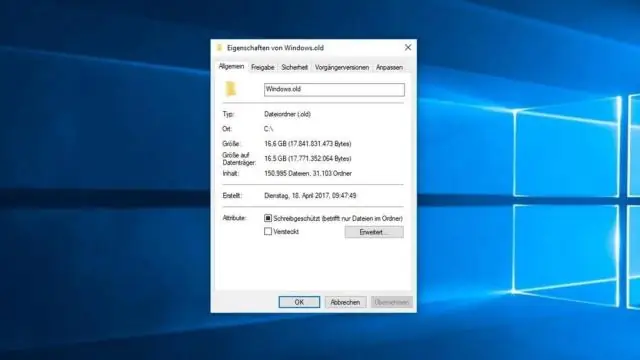Click the greyed-out Übernehmen button
Image resolution: width=640 pixels, height=360 pixels.
click(391, 302)
